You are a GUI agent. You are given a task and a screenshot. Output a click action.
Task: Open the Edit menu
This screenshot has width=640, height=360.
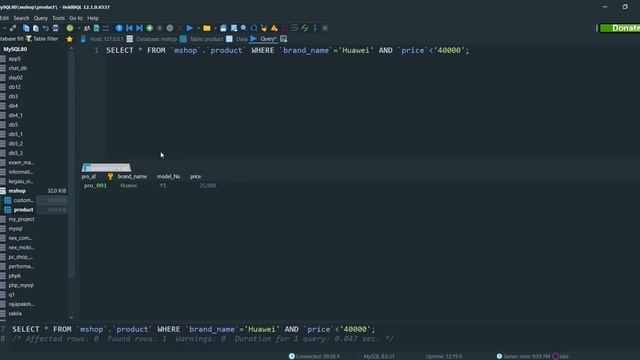(4, 18)
